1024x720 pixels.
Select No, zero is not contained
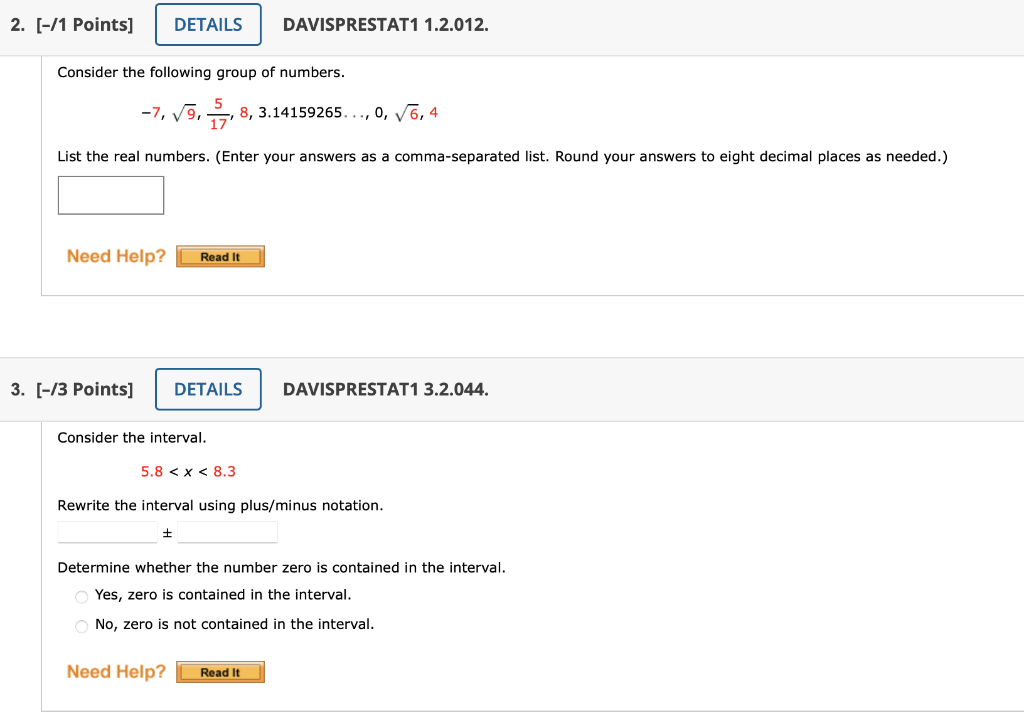tap(81, 626)
